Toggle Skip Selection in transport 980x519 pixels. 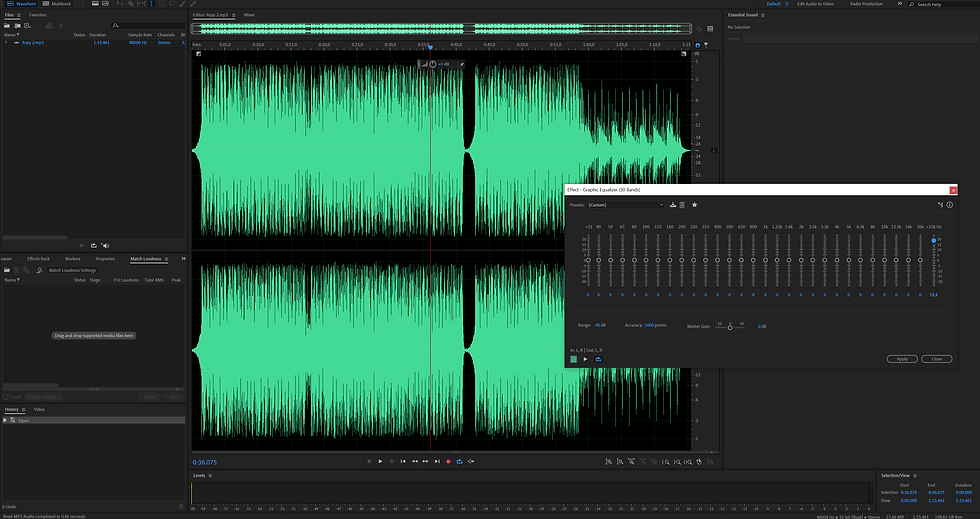click(x=471, y=461)
